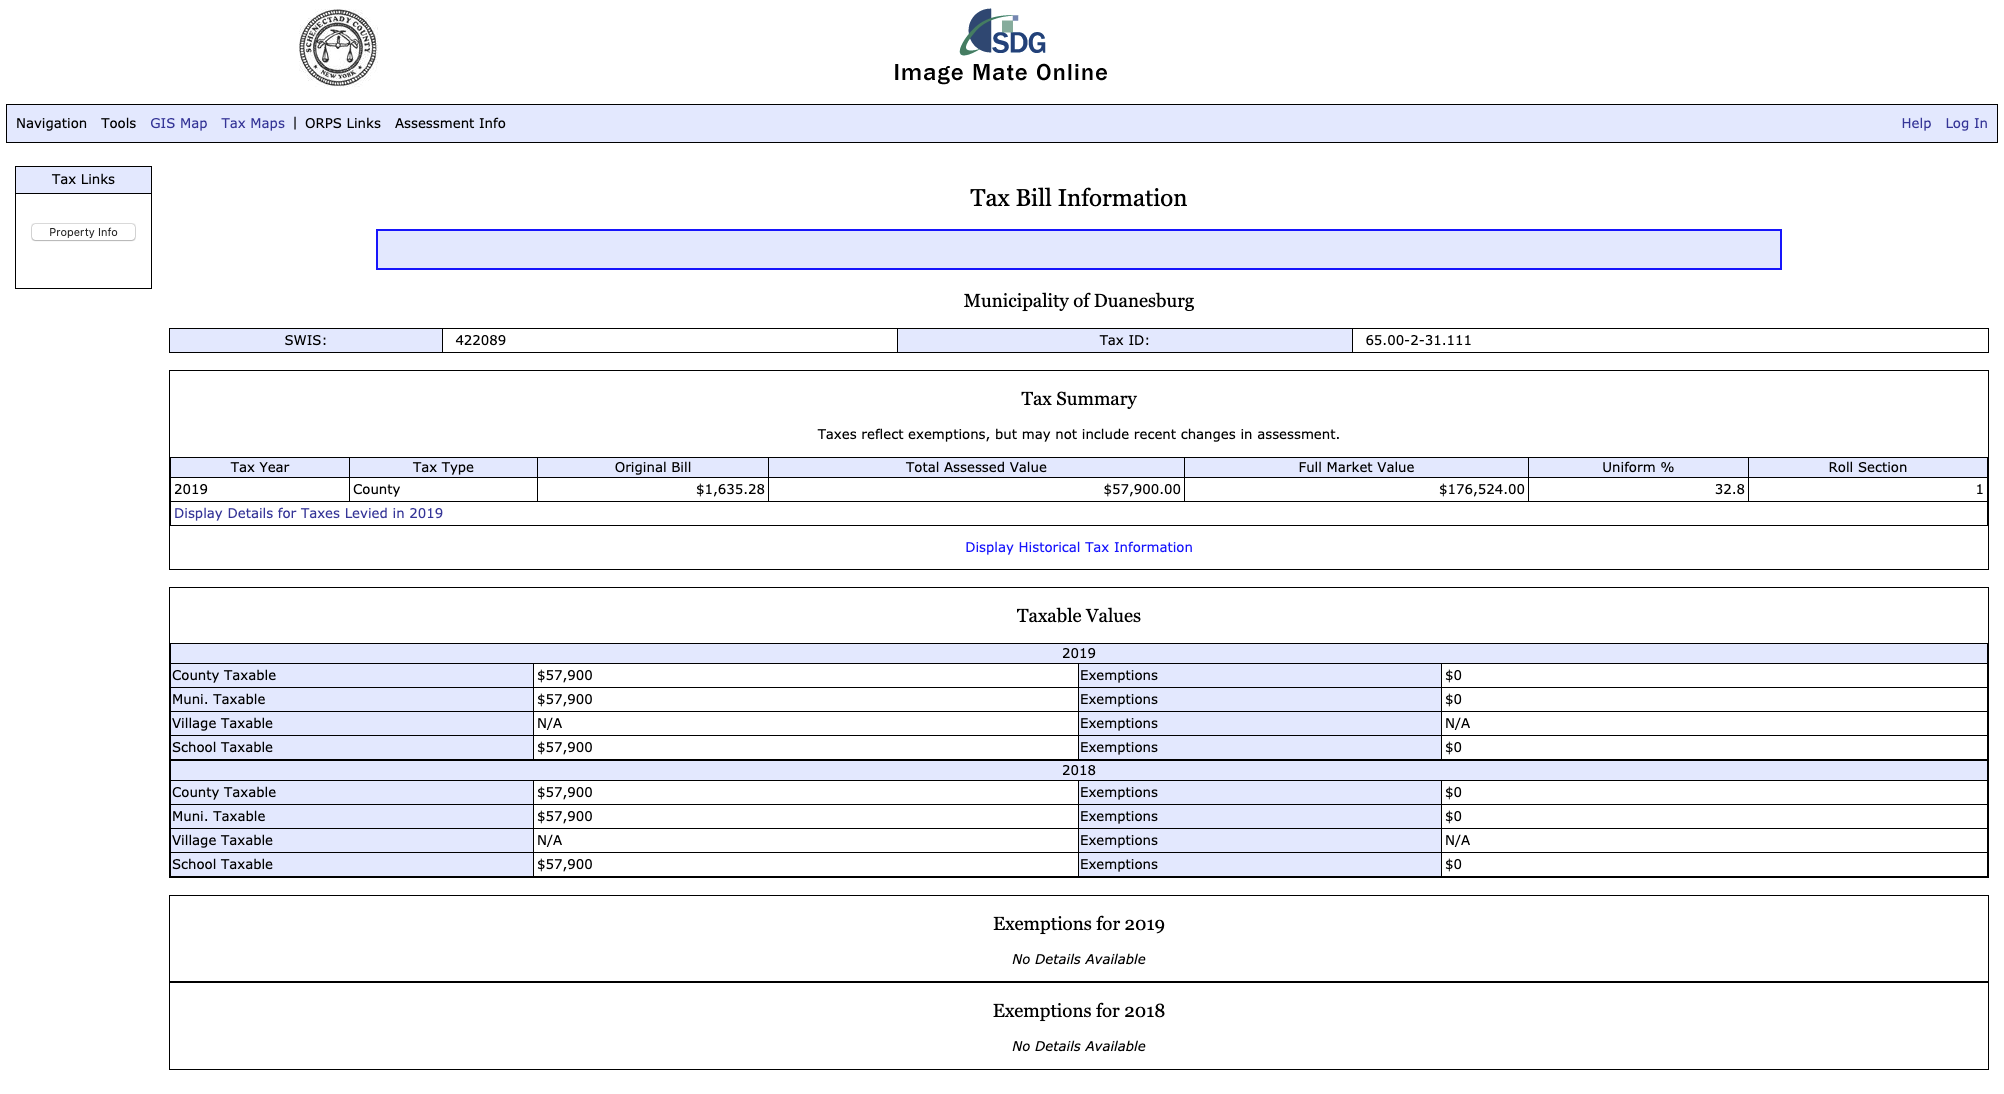2004x1094 pixels.
Task: Open the Navigation menu
Action: (x=51, y=123)
